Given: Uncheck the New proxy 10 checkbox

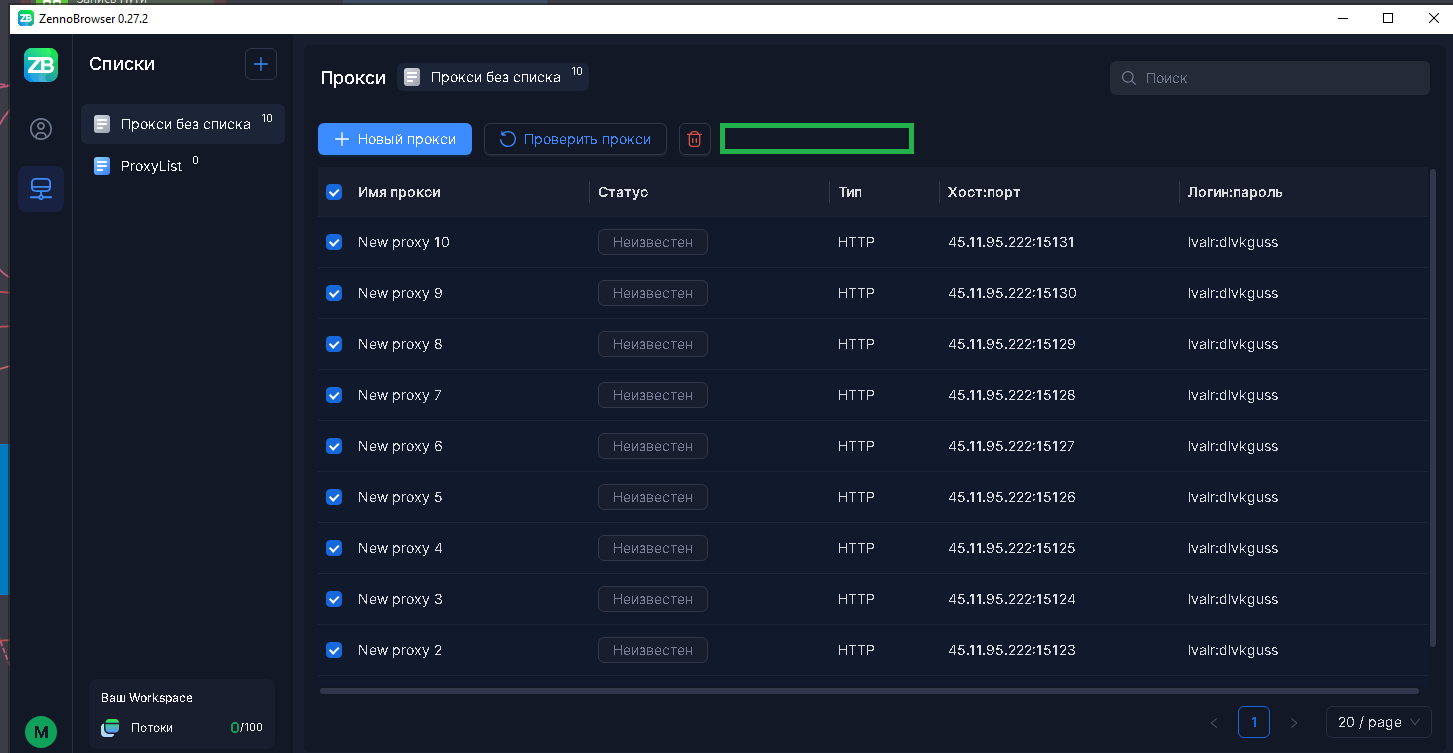Looking at the screenshot, I should coord(334,242).
